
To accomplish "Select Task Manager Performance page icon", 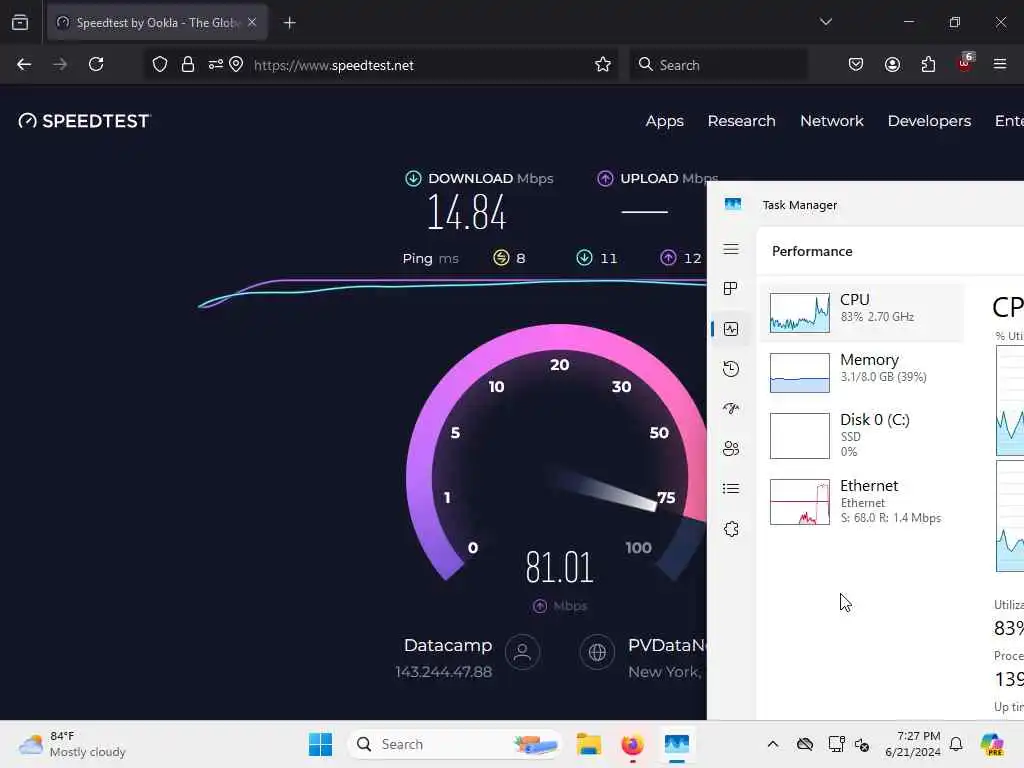I will 731,328.
